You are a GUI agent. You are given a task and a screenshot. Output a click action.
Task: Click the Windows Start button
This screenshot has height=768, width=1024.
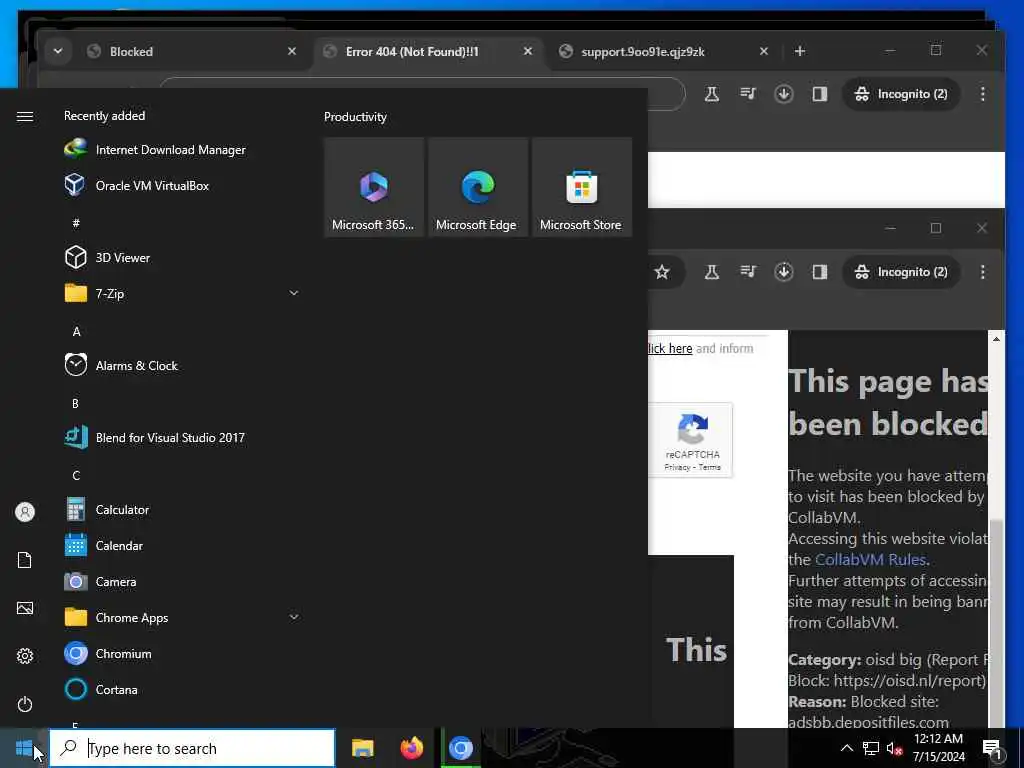(24, 748)
